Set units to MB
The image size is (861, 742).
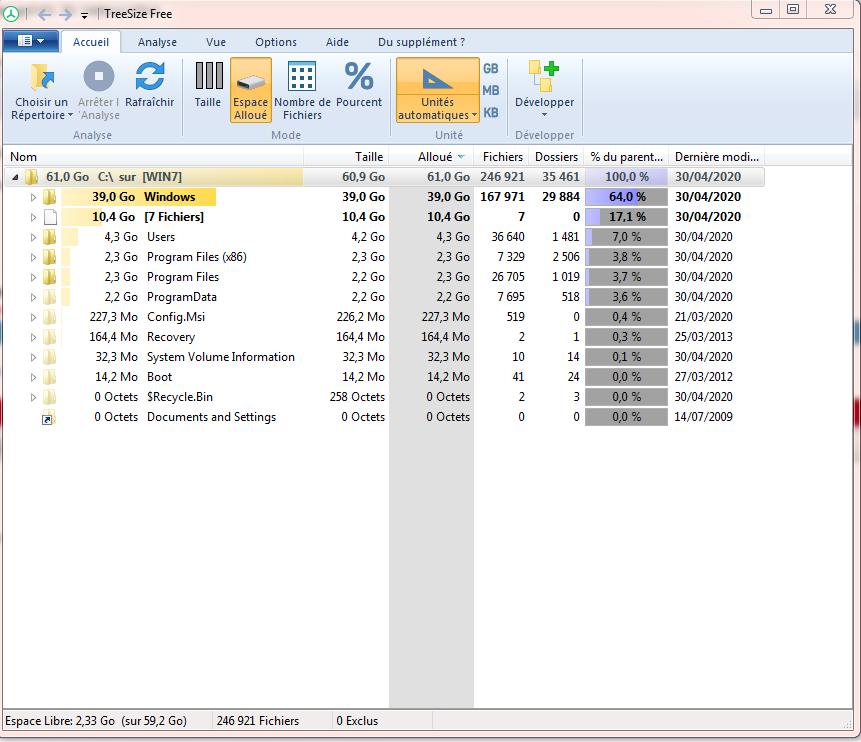(x=491, y=91)
